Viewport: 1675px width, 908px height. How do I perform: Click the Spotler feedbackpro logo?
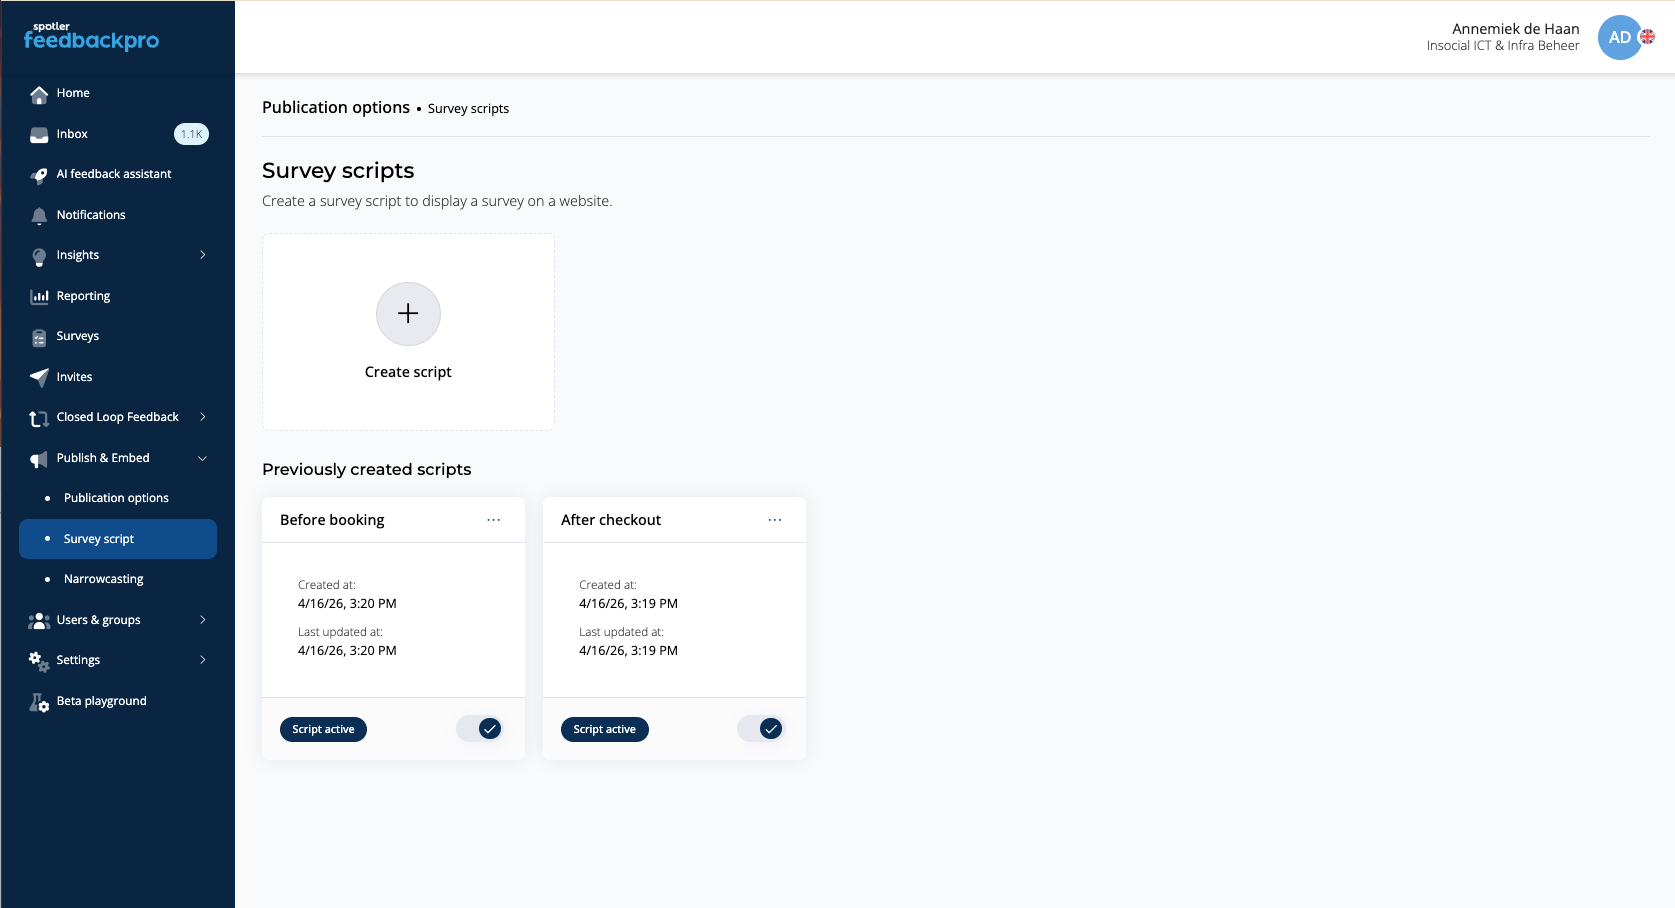point(91,37)
